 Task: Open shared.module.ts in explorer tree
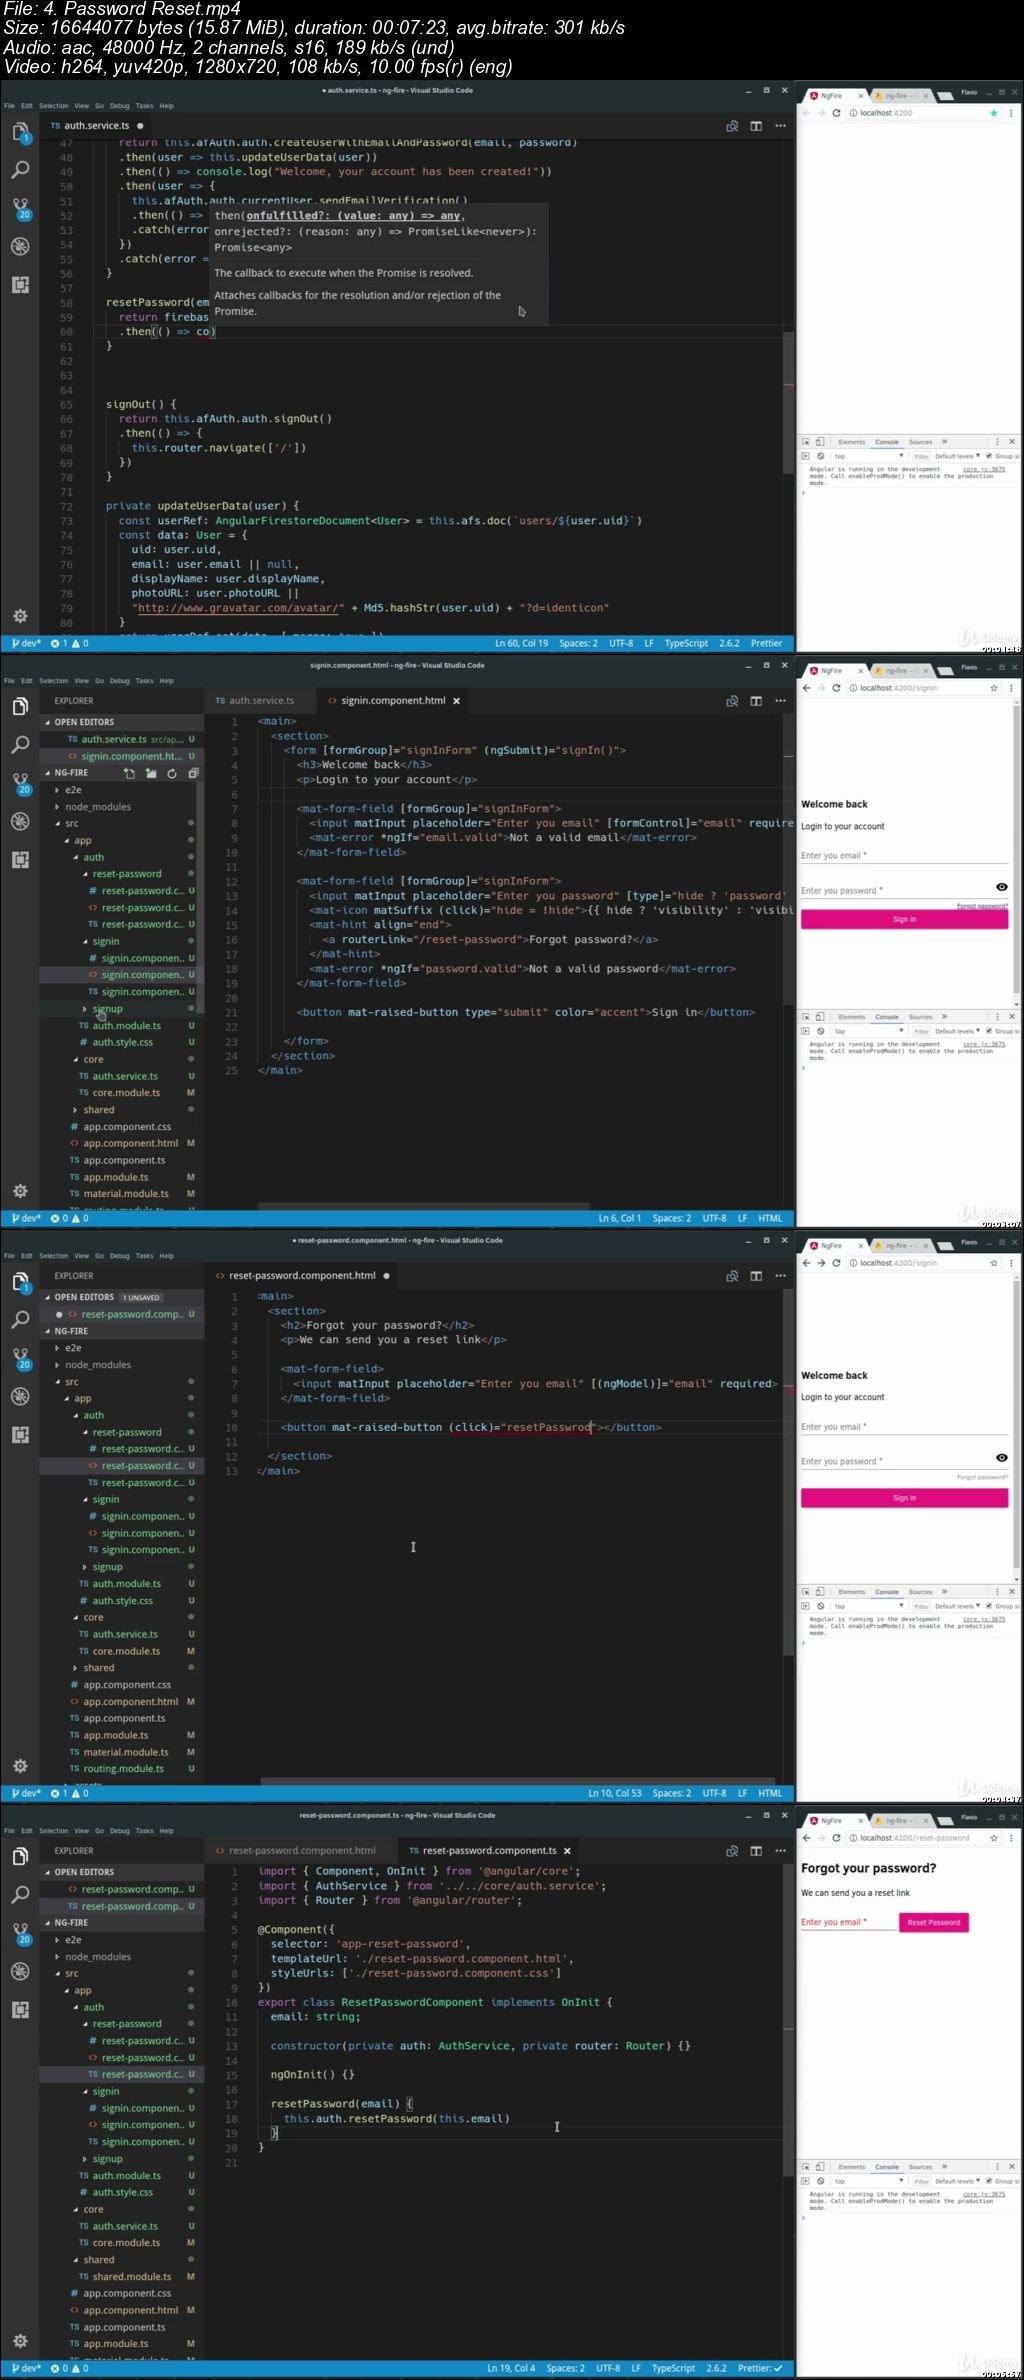tap(131, 2277)
